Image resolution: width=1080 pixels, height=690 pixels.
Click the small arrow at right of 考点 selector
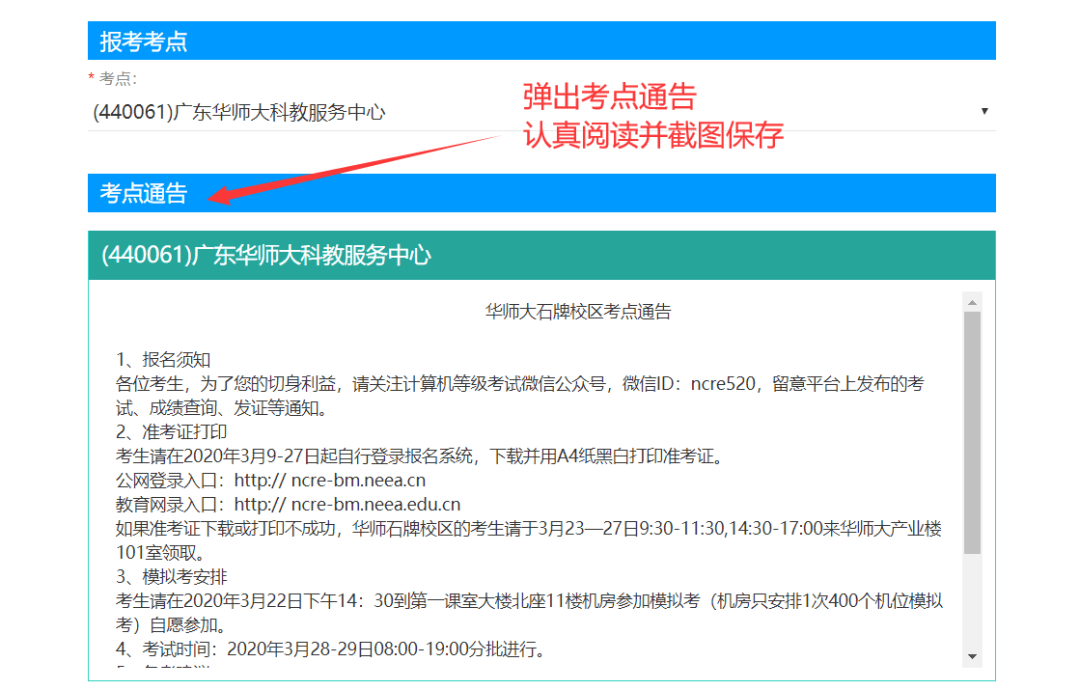(984, 111)
